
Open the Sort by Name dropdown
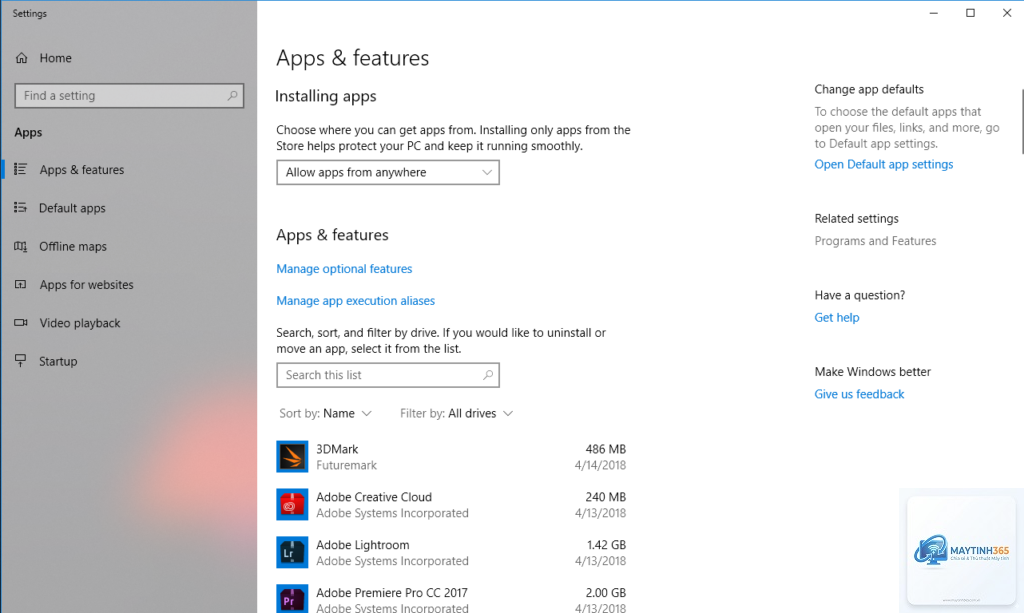click(325, 413)
